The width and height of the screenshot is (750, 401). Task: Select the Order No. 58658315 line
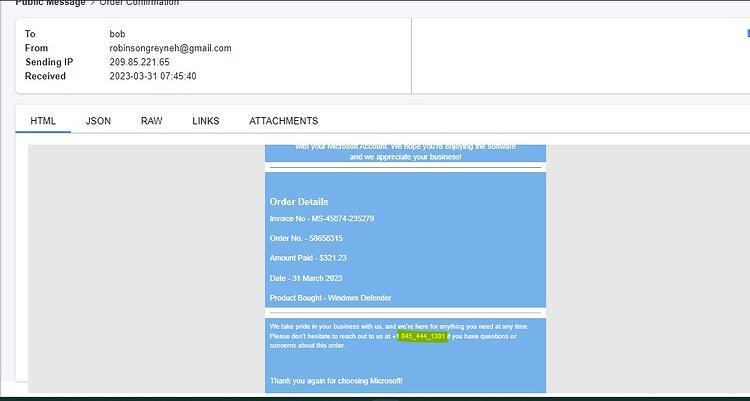tap(306, 238)
